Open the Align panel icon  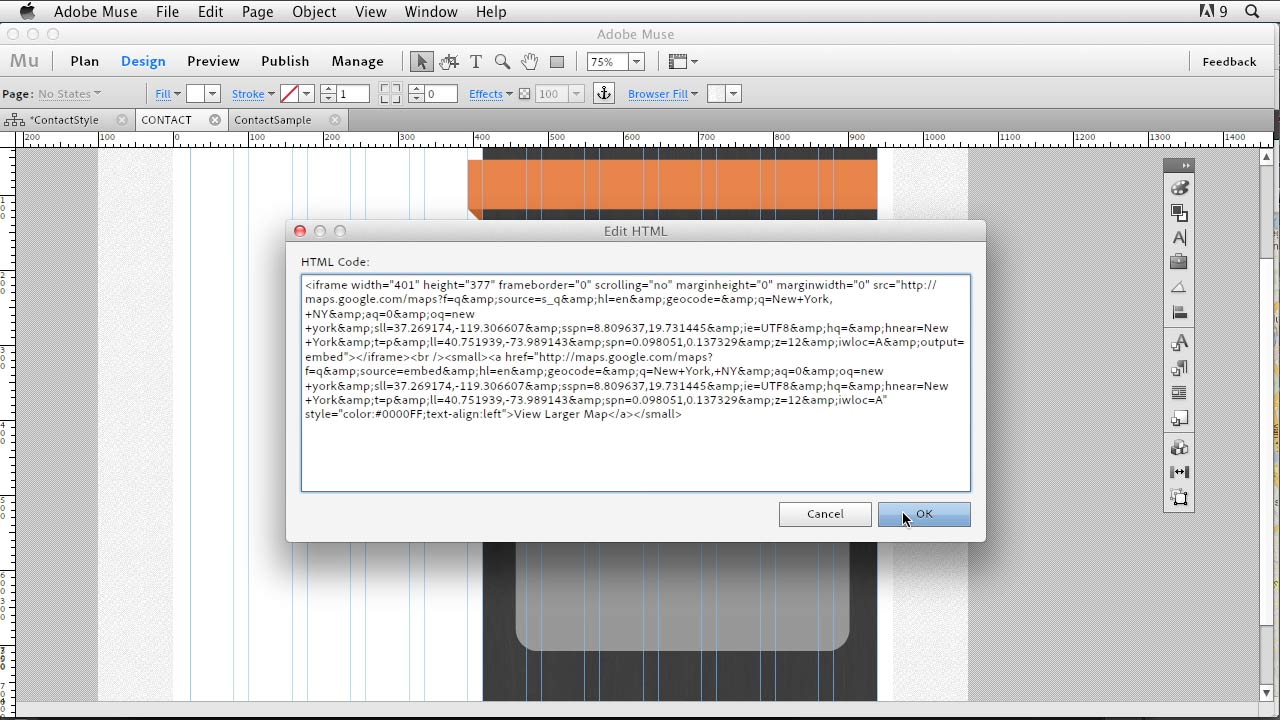pos(1180,313)
